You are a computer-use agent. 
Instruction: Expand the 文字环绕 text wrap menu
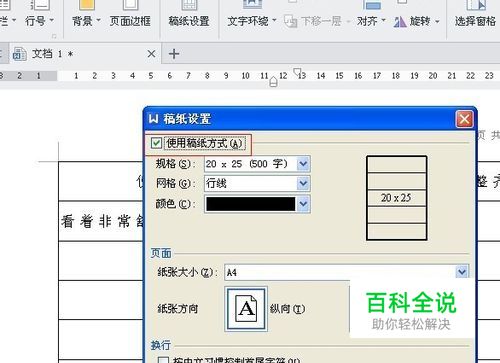[252, 21]
